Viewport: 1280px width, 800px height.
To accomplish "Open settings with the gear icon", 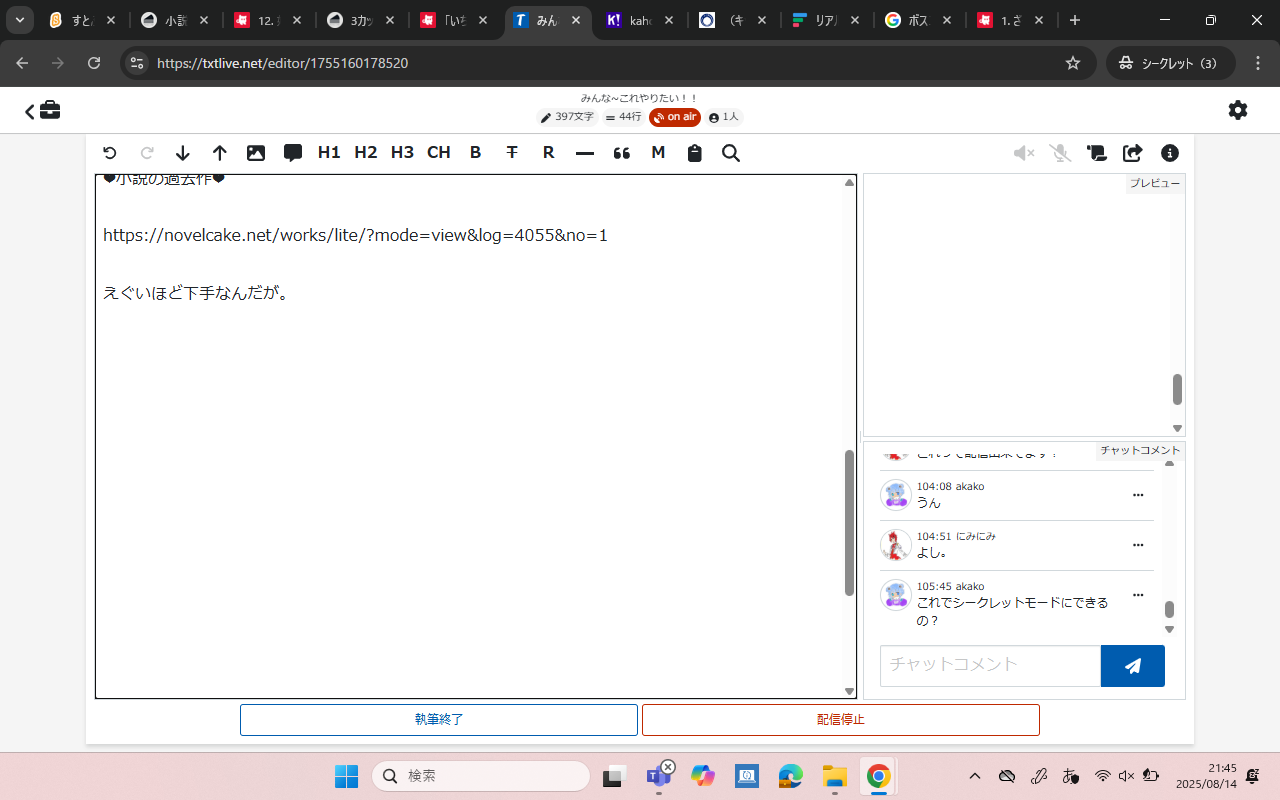I will pos(1238,110).
